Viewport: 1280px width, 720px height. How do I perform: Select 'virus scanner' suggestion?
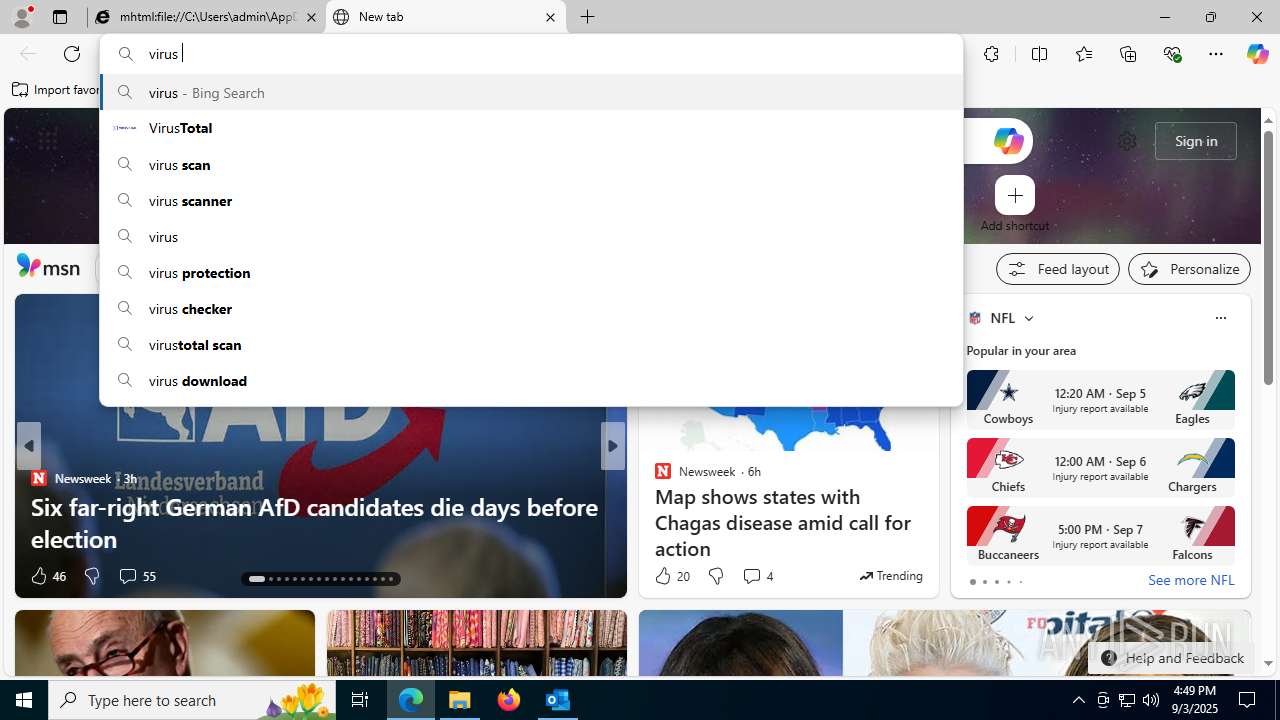[x=531, y=200]
